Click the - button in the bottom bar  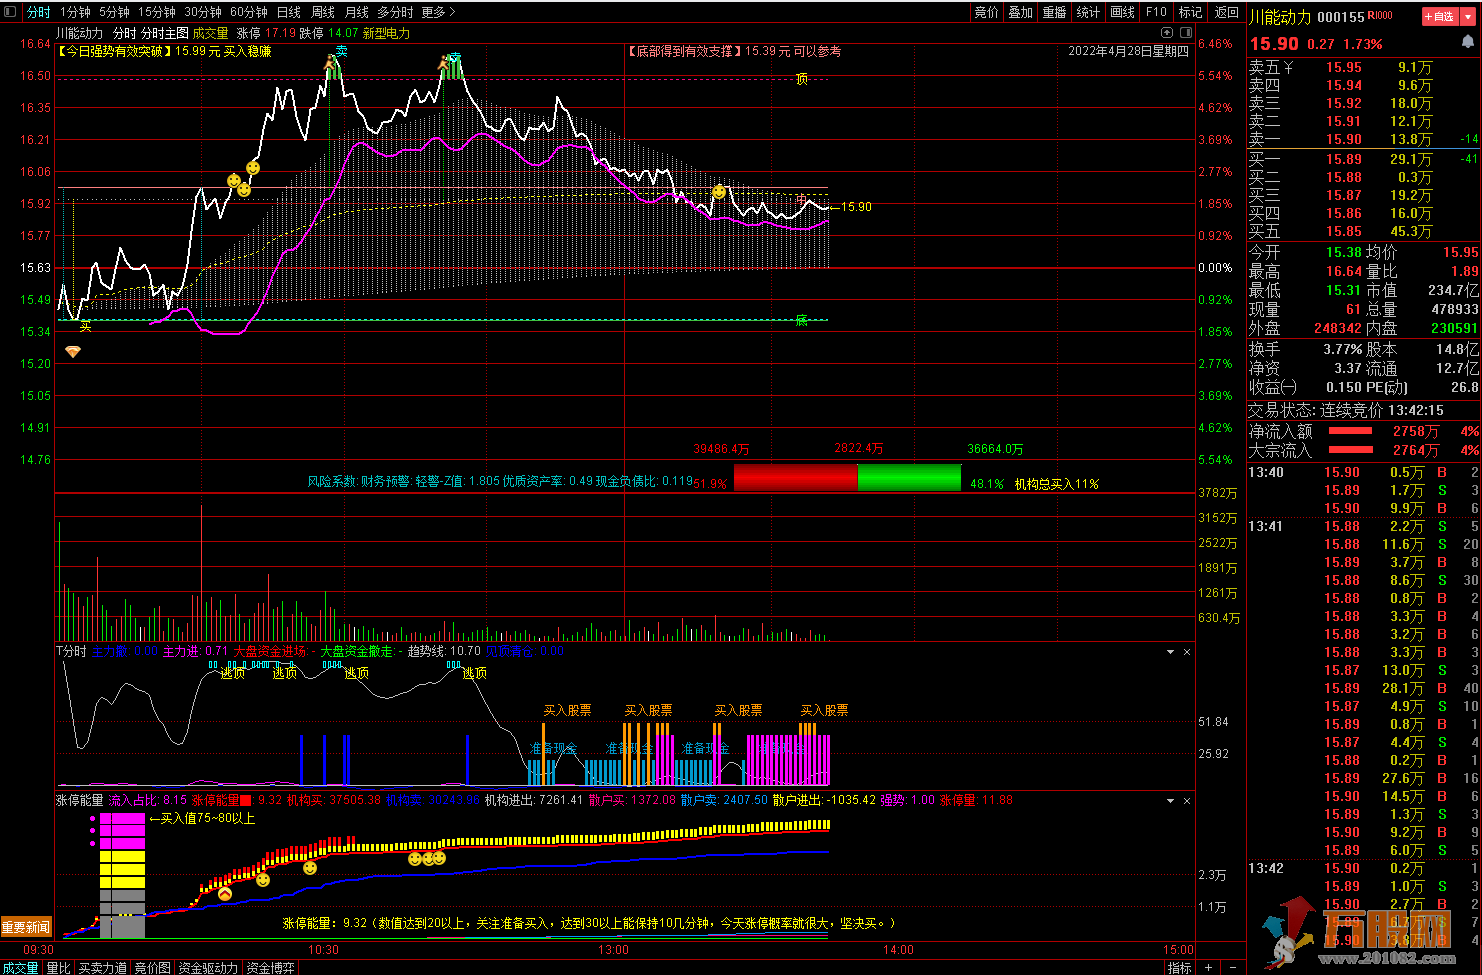1231,967
